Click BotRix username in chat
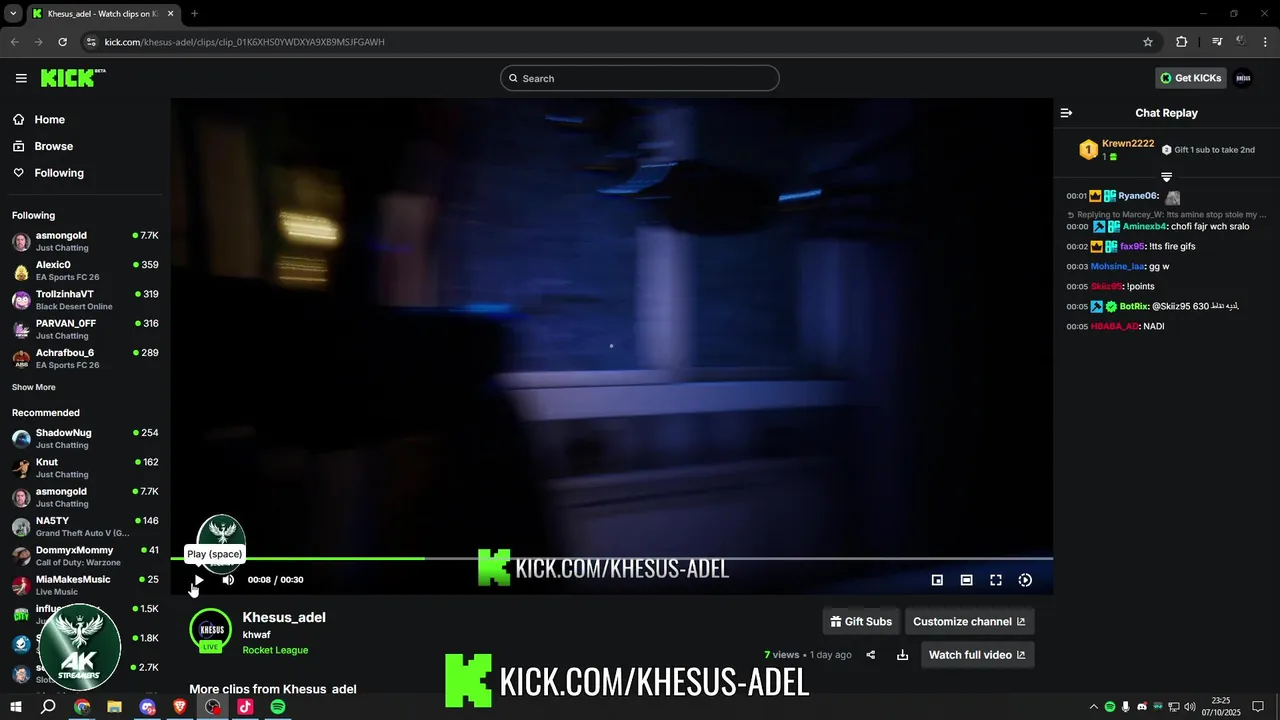 [1134, 306]
